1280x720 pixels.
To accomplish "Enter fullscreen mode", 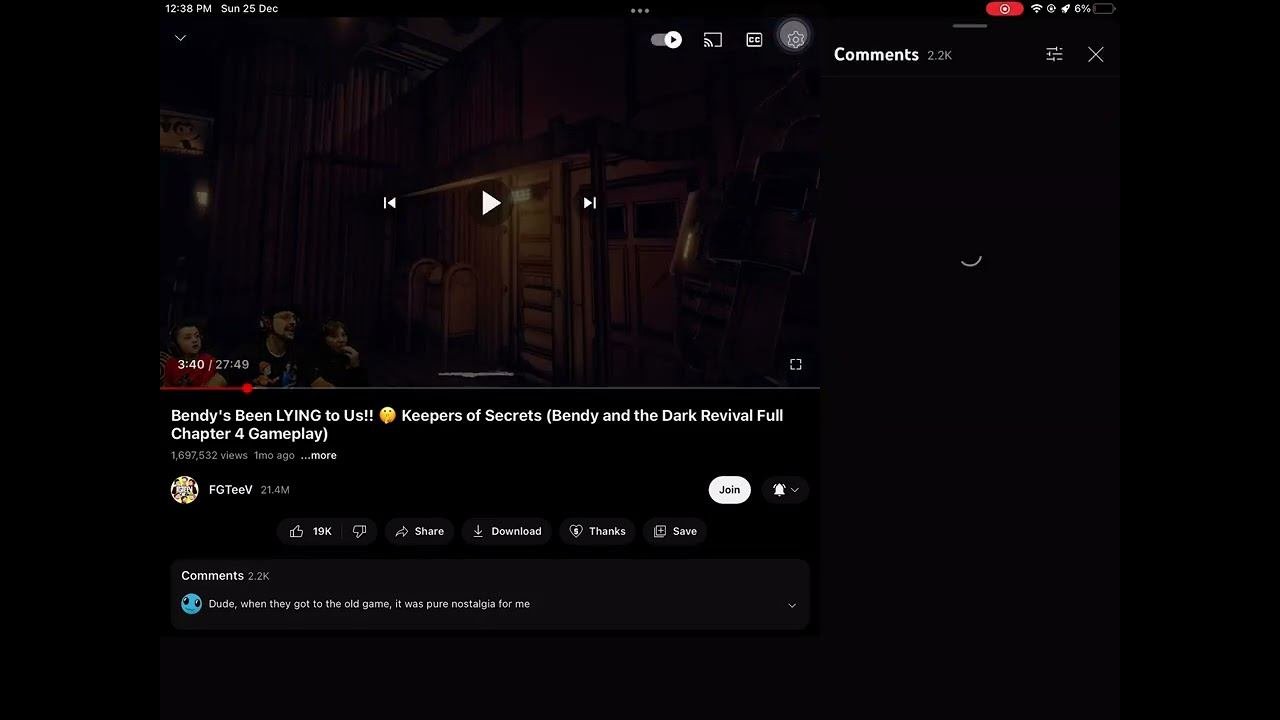I will (796, 365).
